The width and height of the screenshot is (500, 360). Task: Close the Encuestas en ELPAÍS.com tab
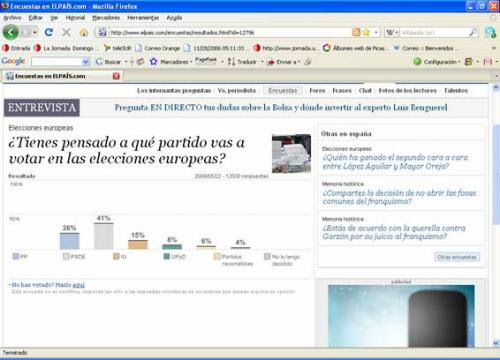116,76
